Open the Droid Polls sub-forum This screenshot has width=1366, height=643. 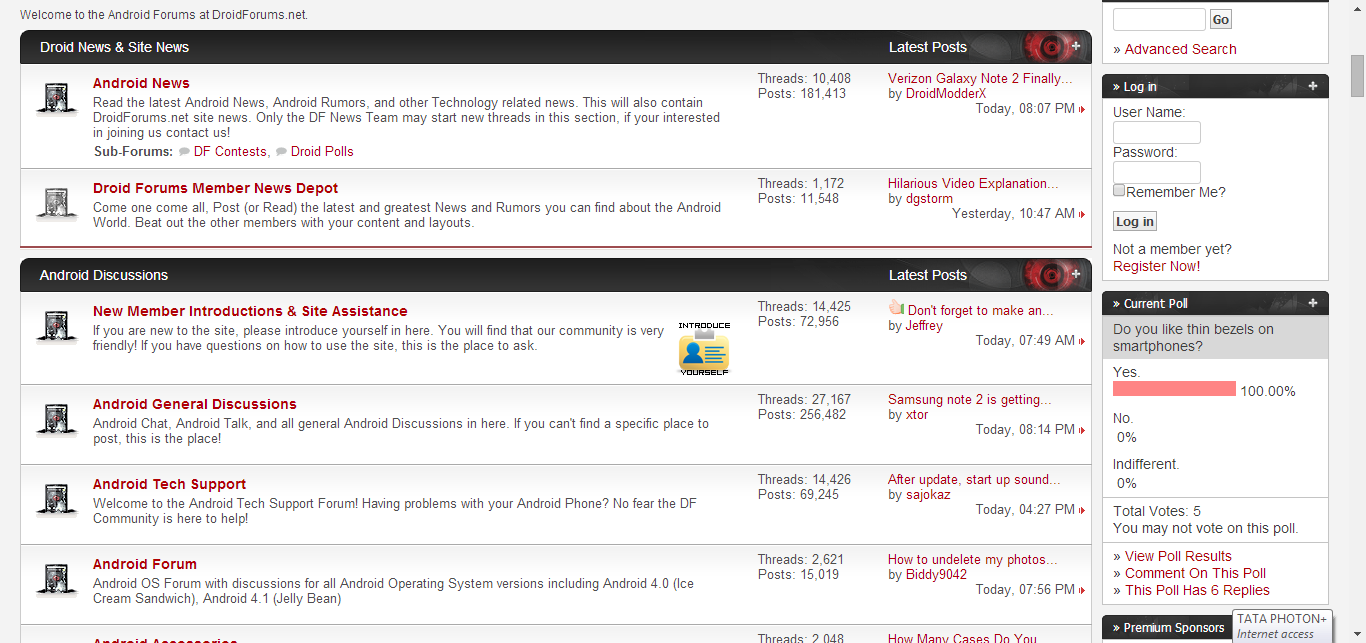pos(322,152)
